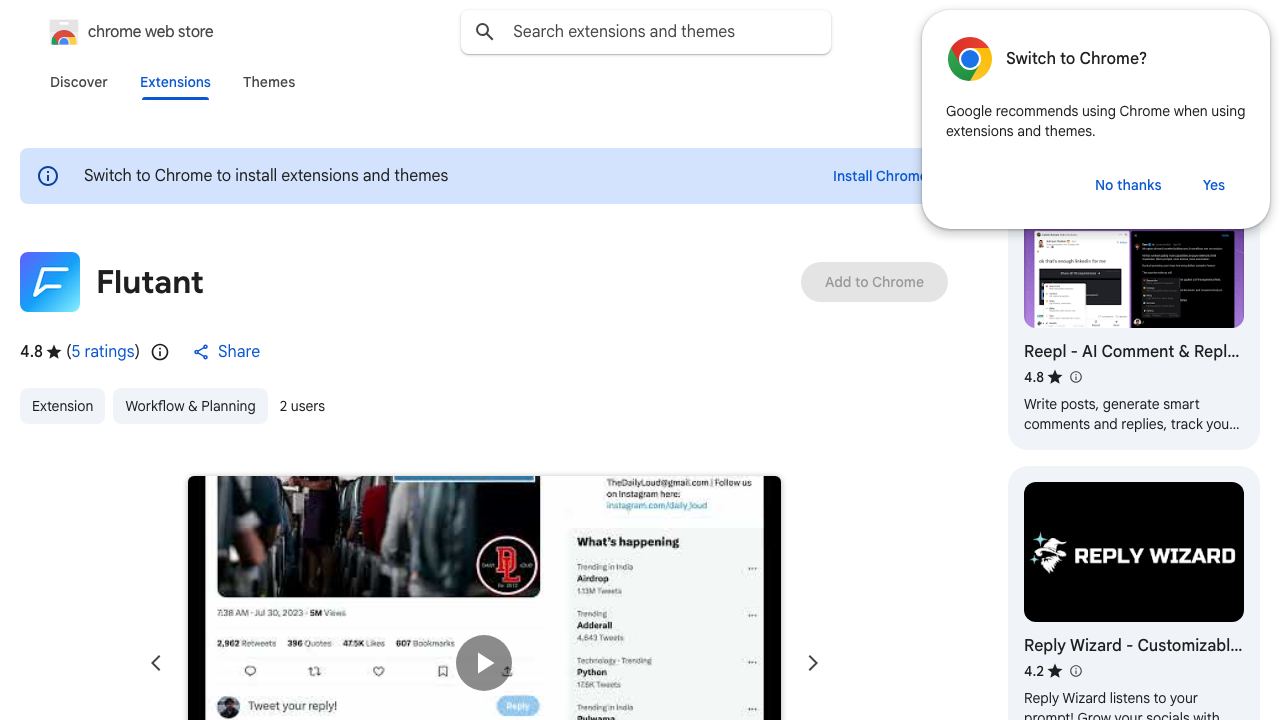Focus the Search extensions and themes field
Image resolution: width=1280 pixels, height=720 pixels.
(646, 32)
